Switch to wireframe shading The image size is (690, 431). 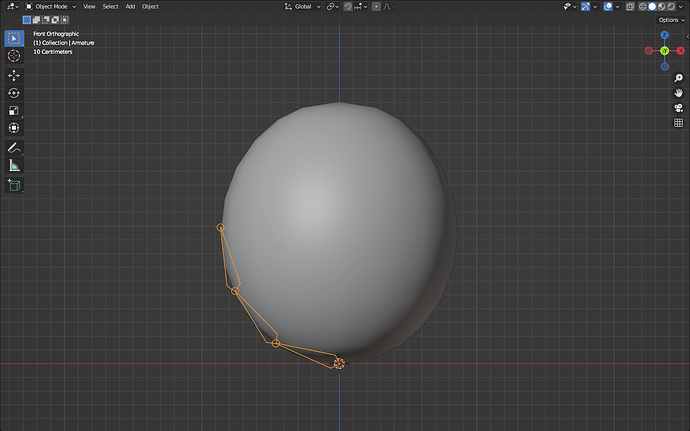tap(643, 7)
